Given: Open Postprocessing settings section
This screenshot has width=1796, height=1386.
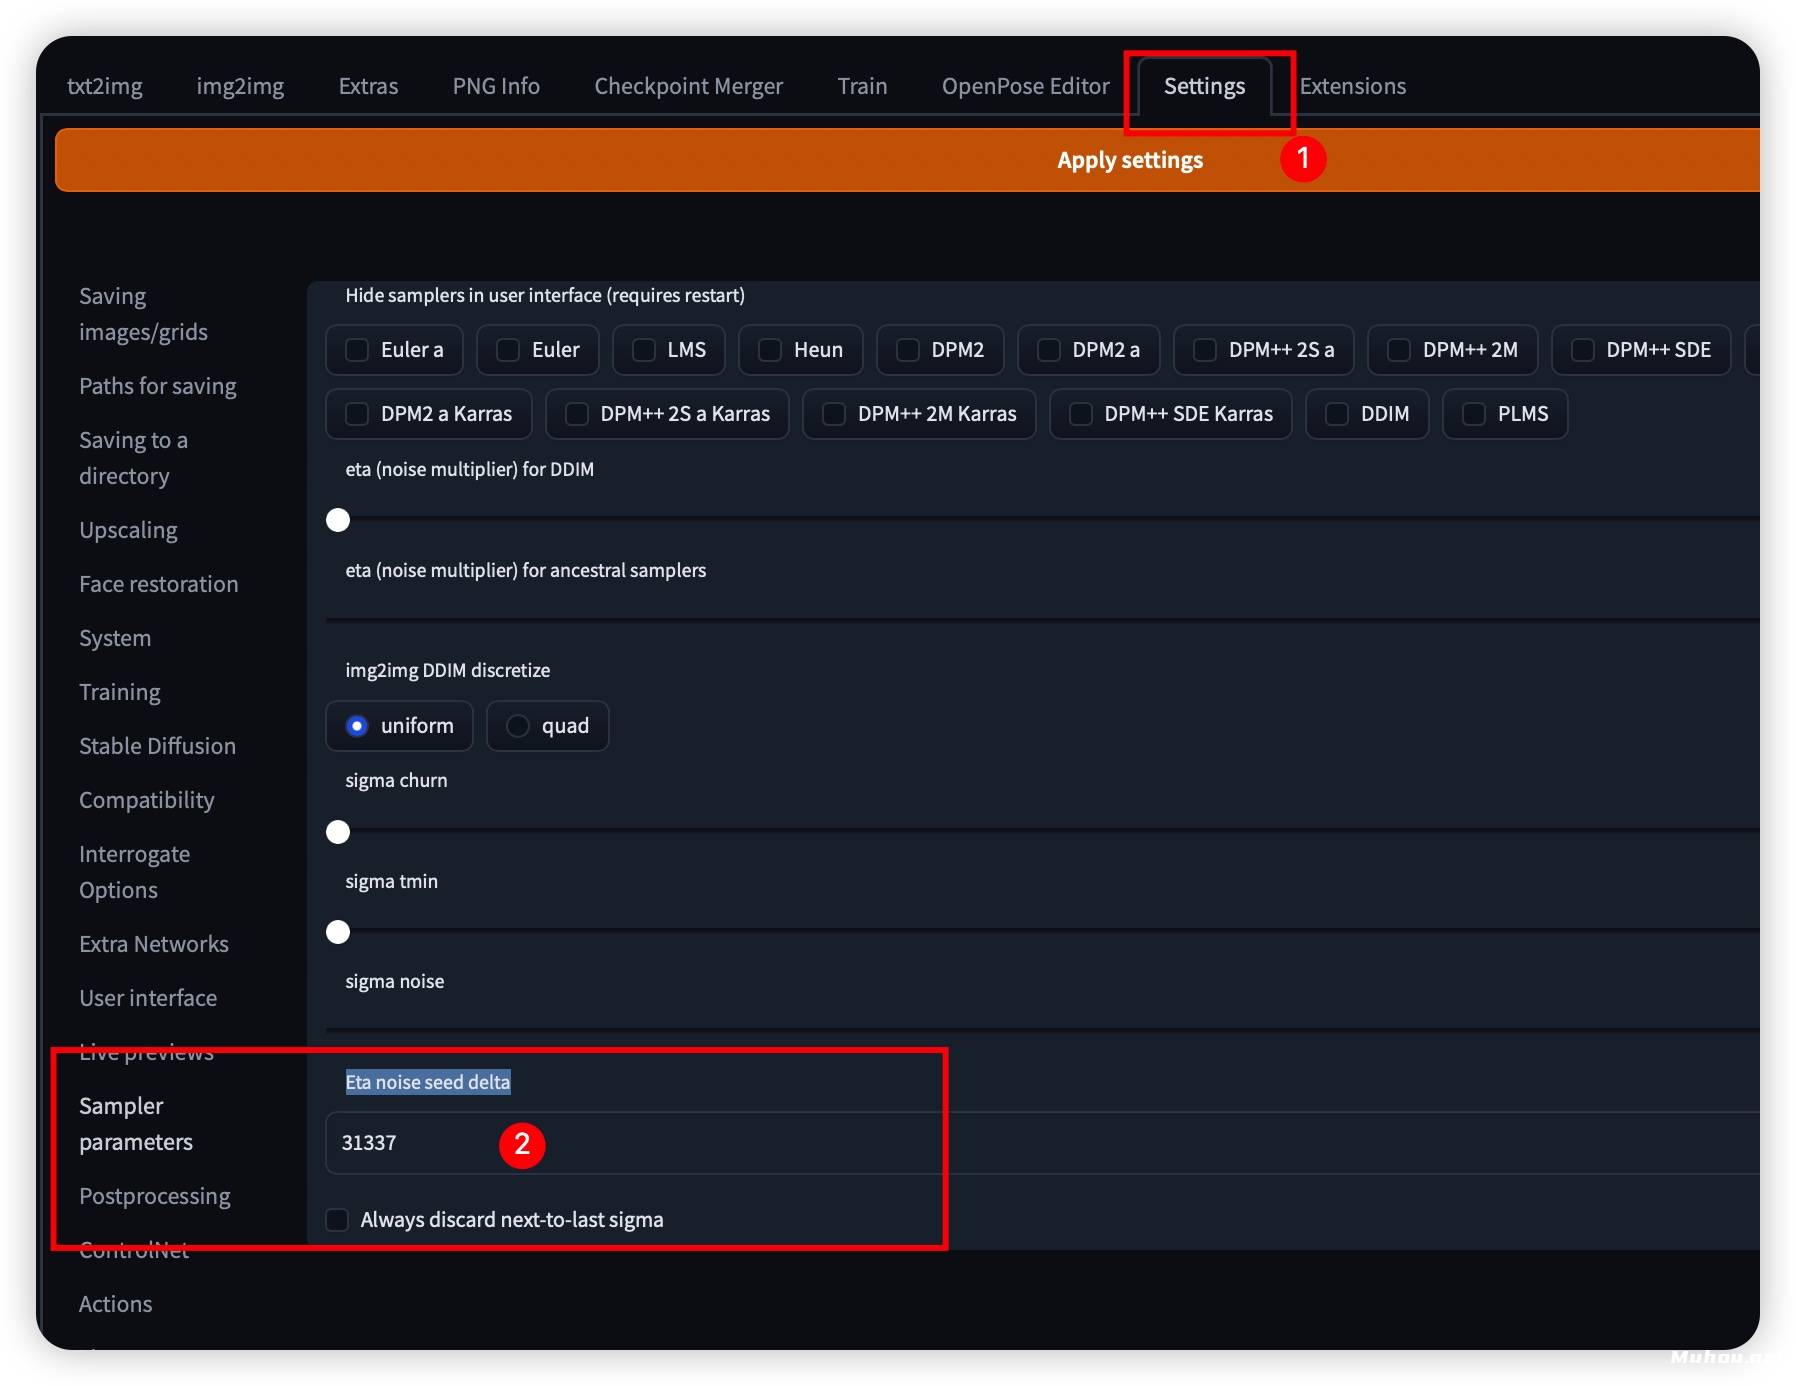Looking at the screenshot, I should coord(154,1196).
